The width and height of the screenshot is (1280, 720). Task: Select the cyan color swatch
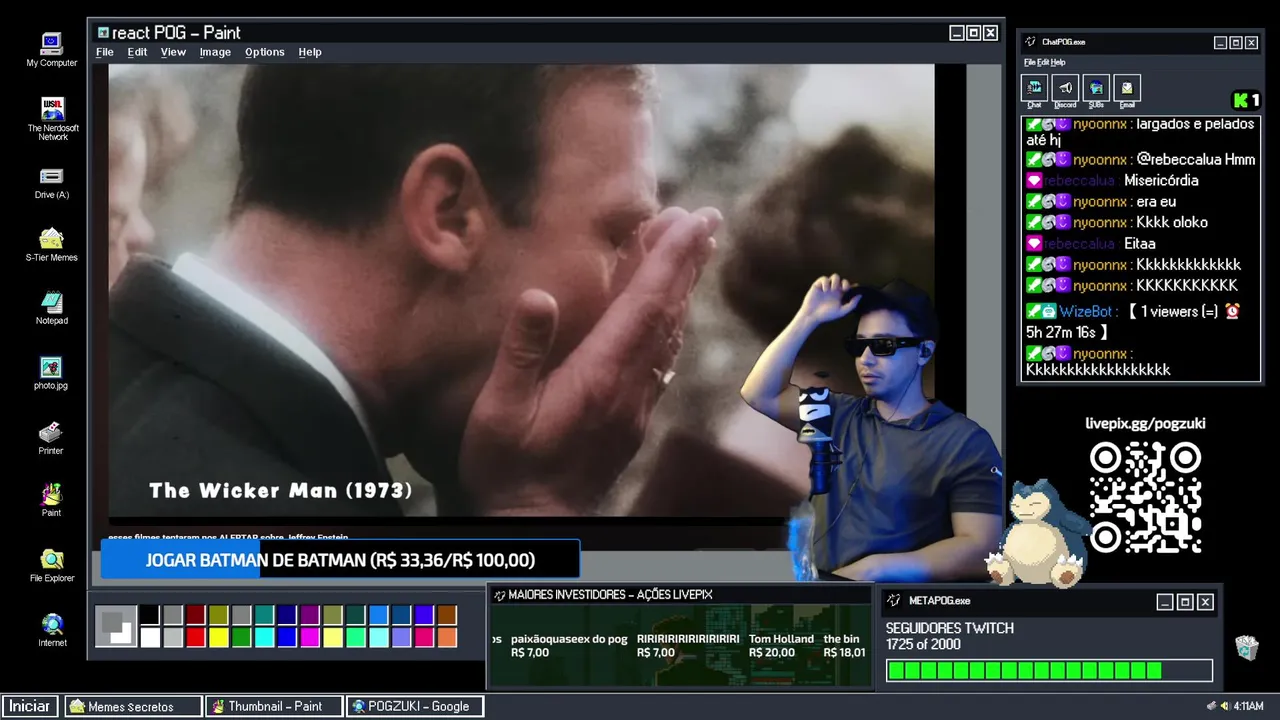point(265,637)
